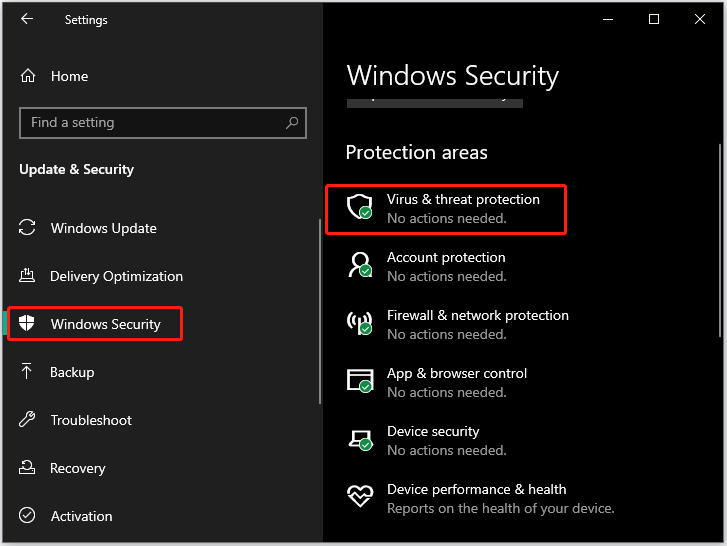Open Virus & threat protection link
Screen dimensions: 727x546
(x=463, y=199)
